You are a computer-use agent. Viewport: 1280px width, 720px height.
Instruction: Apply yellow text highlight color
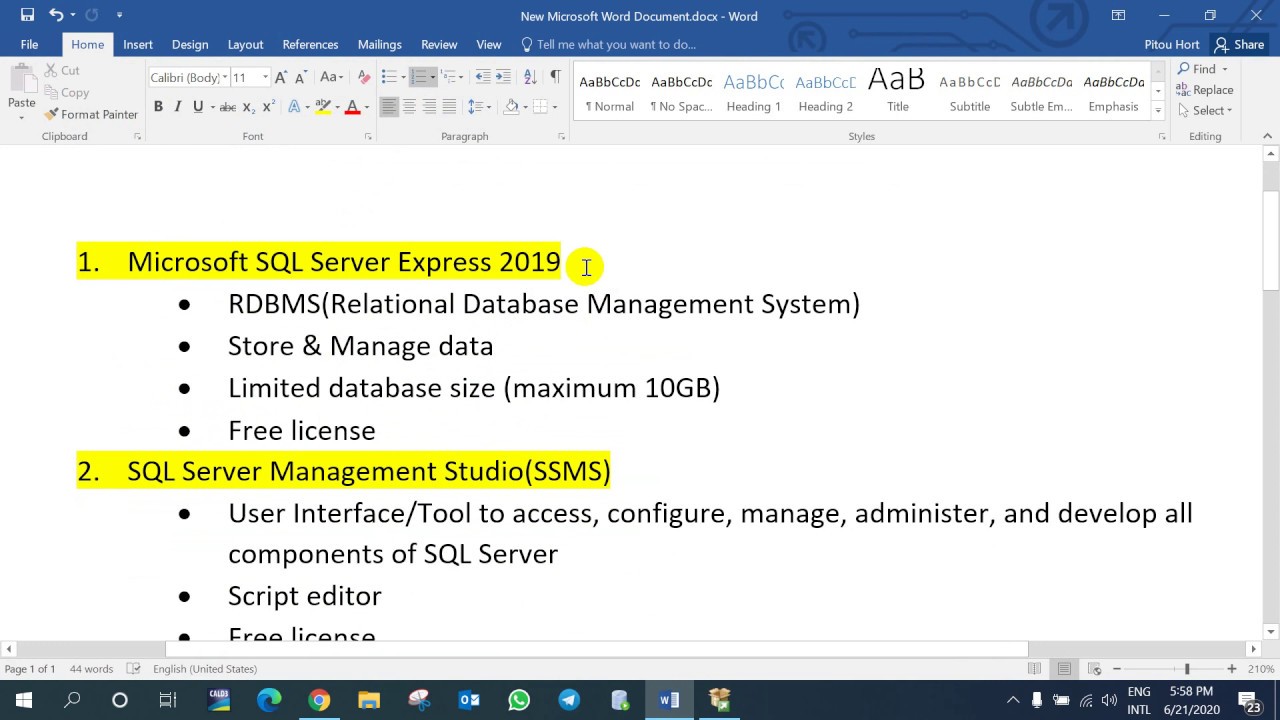(322, 107)
